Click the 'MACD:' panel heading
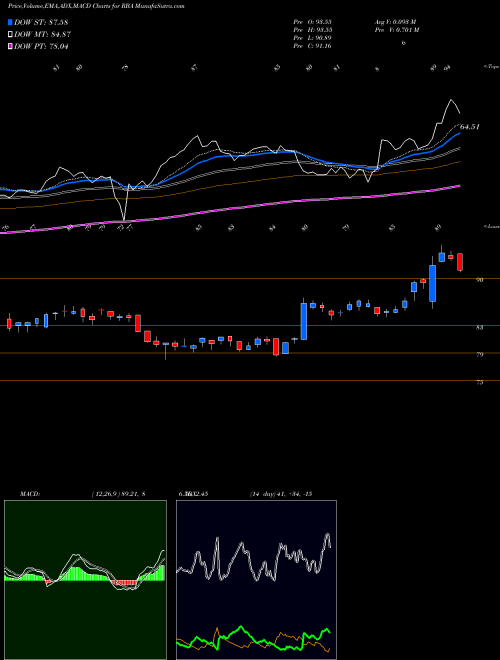The image size is (500, 660). 30,494
